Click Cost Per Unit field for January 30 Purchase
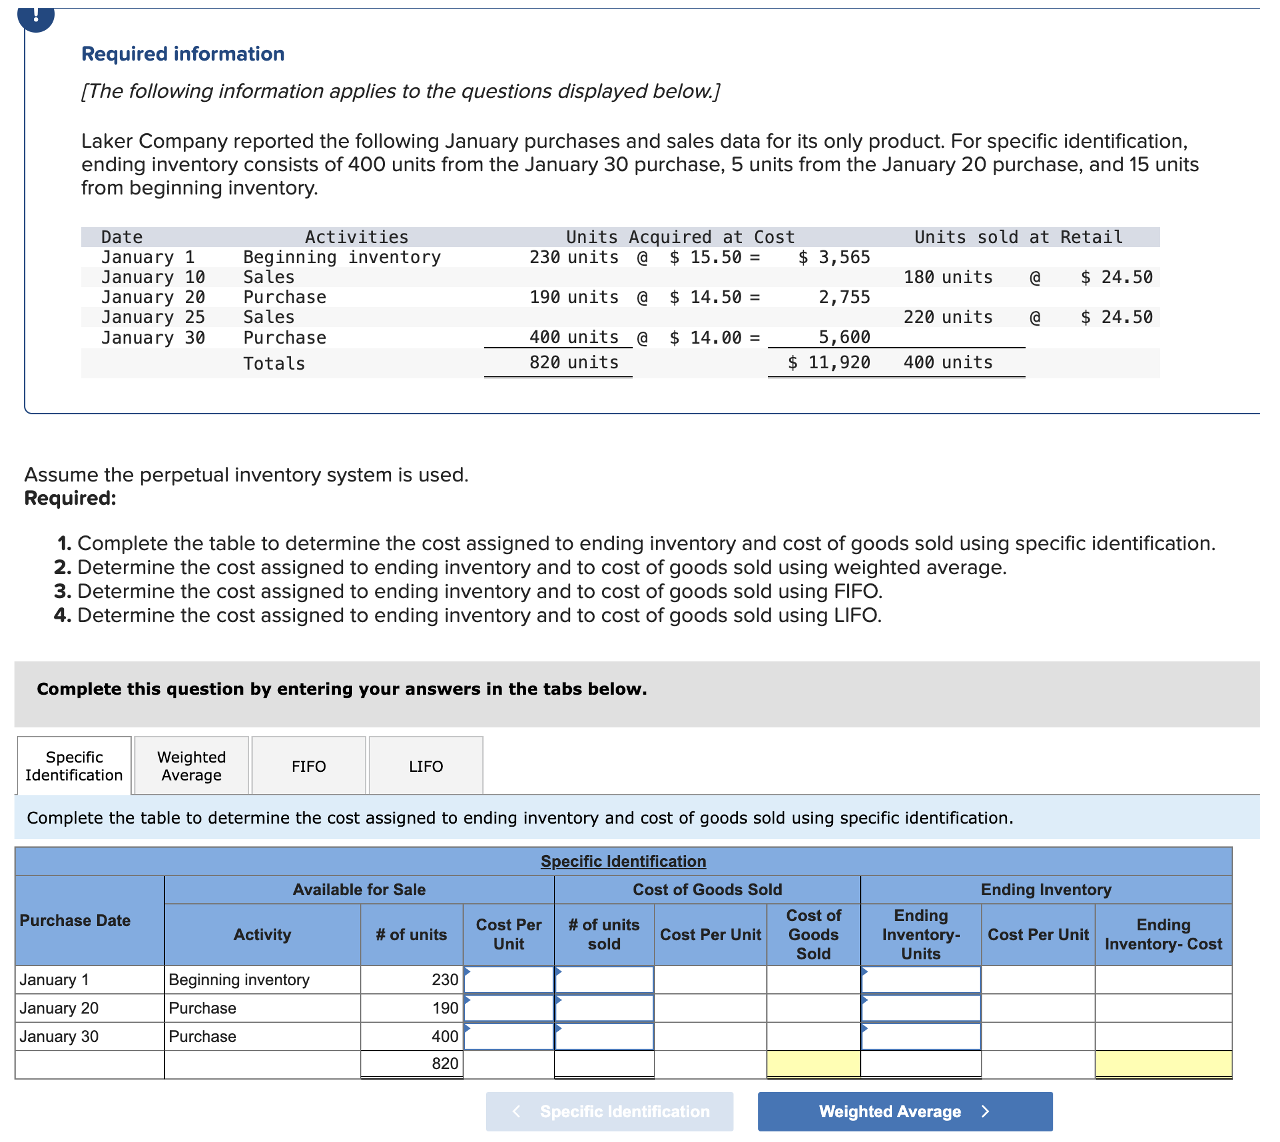1280x1142 pixels. click(x=509, y=1036)
